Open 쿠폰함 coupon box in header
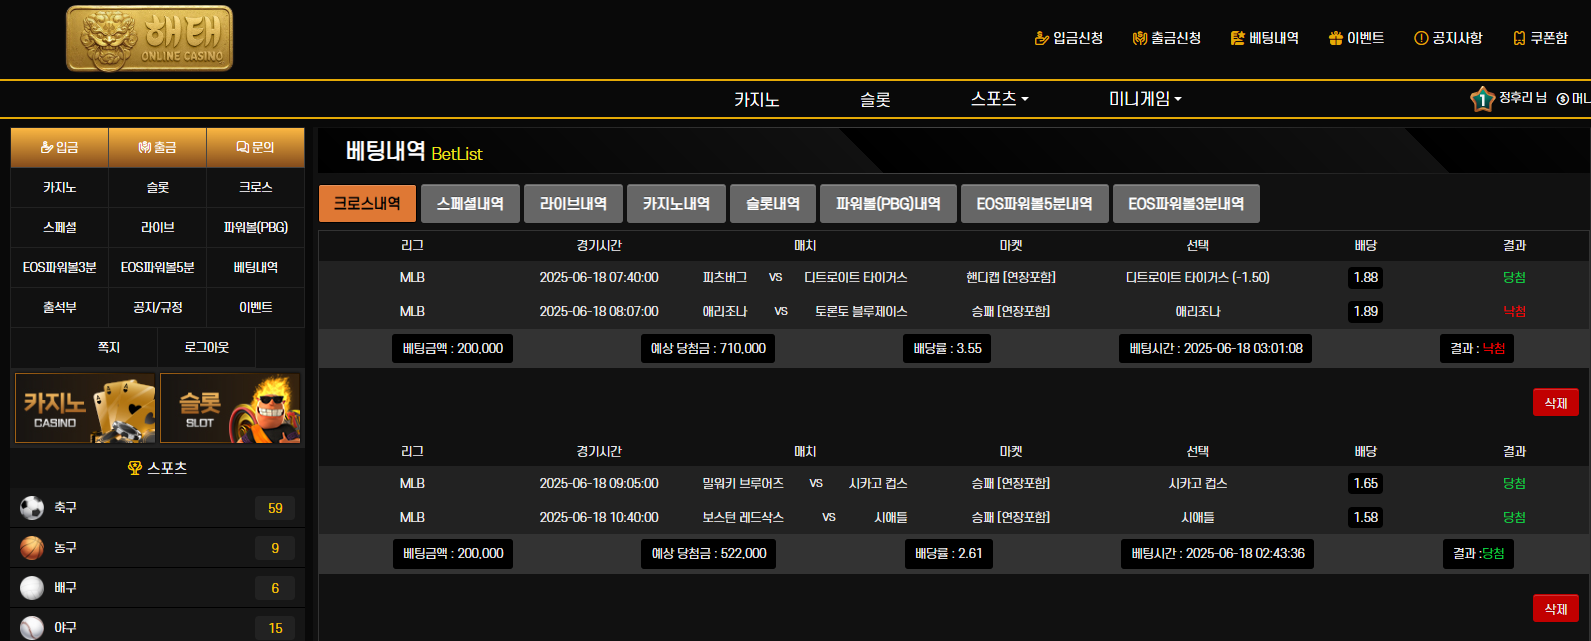 (1540, 38)
